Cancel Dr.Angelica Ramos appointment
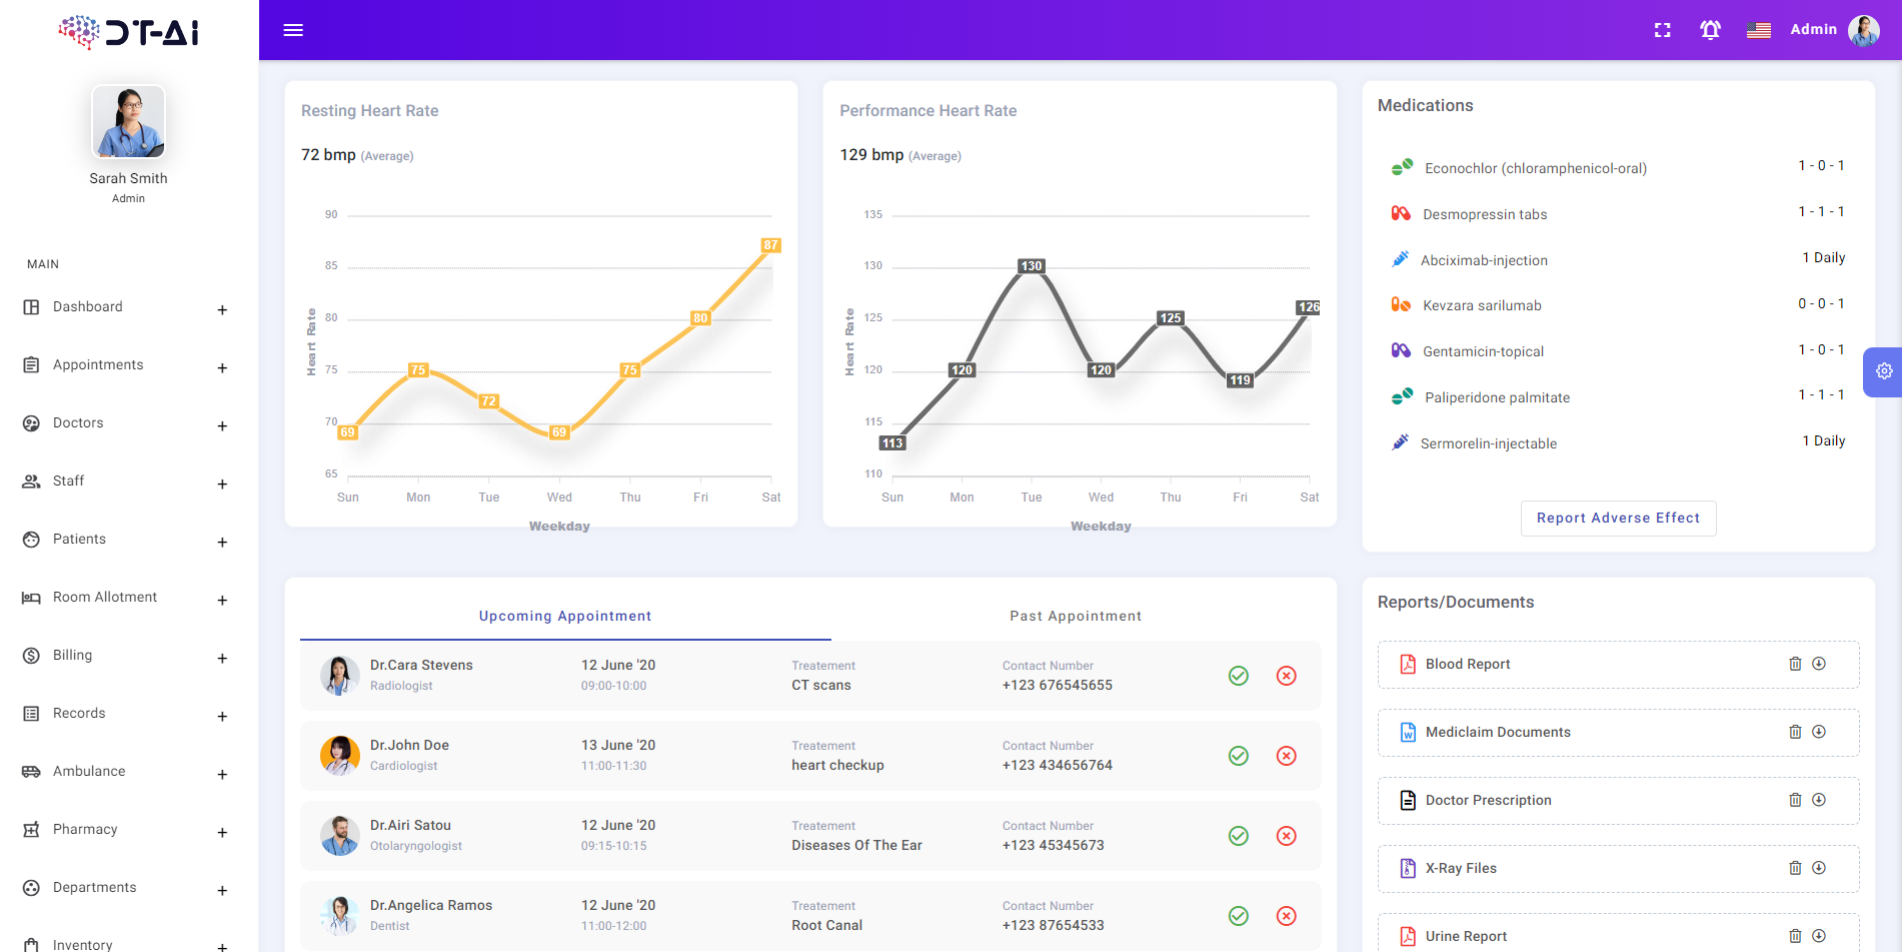The width and height of the screenshot is (1902, 952). 1286,916
